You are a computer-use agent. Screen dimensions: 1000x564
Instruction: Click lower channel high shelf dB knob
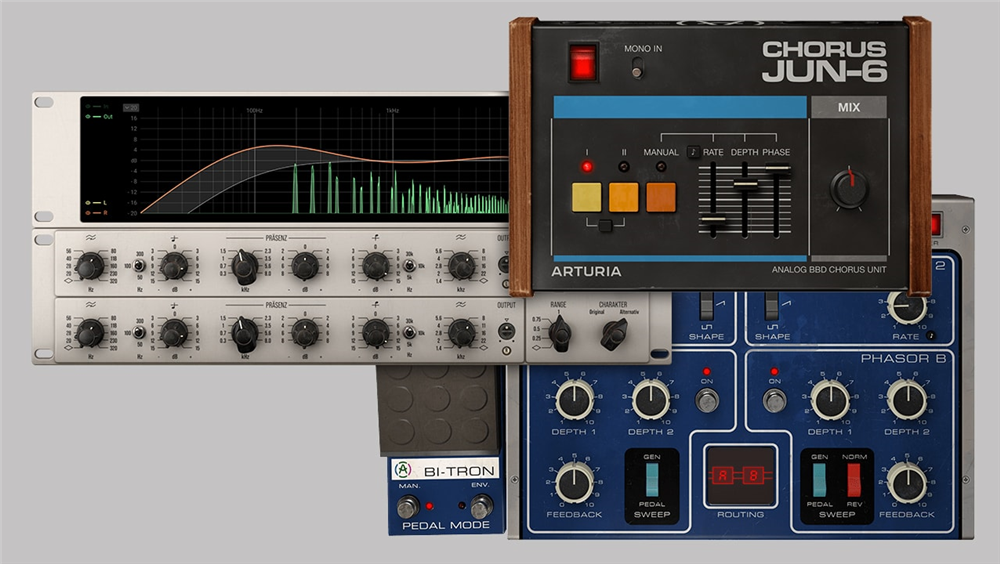376,333
